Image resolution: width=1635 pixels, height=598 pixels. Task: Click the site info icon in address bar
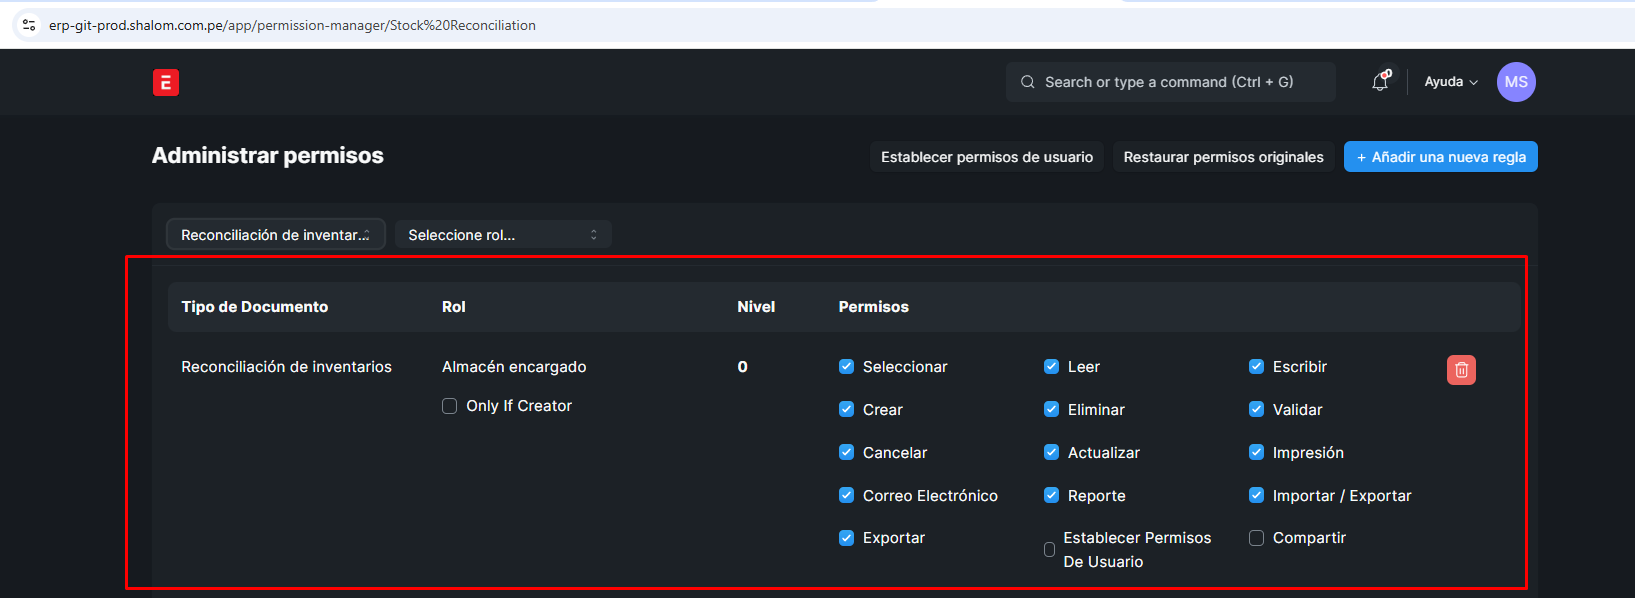pos(29,25)
